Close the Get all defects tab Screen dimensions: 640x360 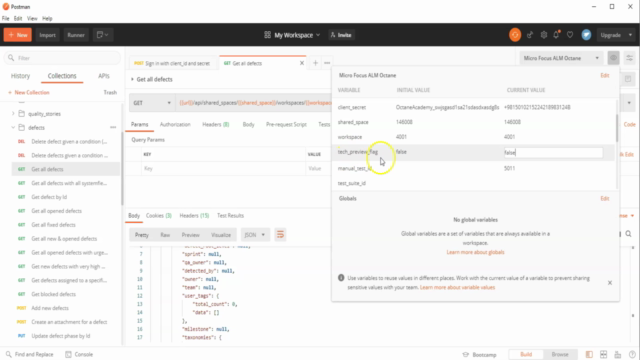coord(302,63)
